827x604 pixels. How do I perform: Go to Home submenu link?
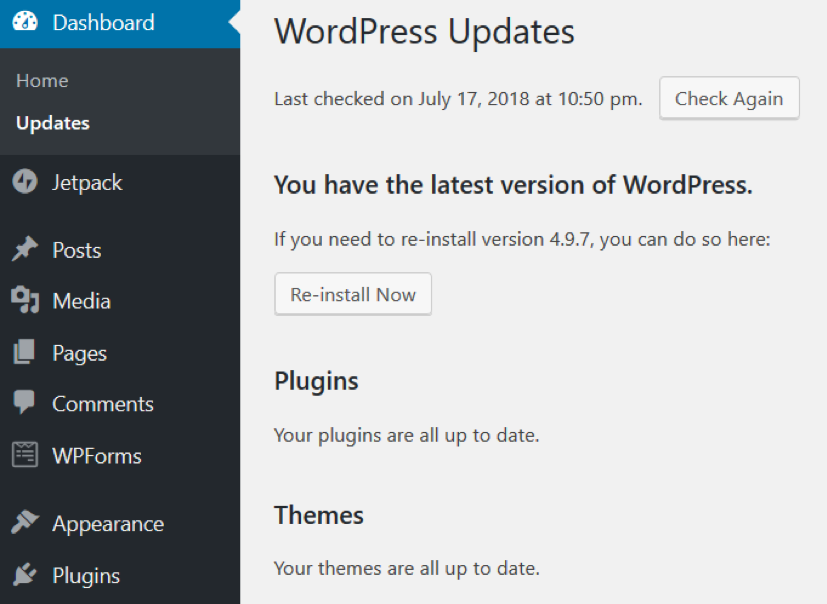tap(42, 81)
